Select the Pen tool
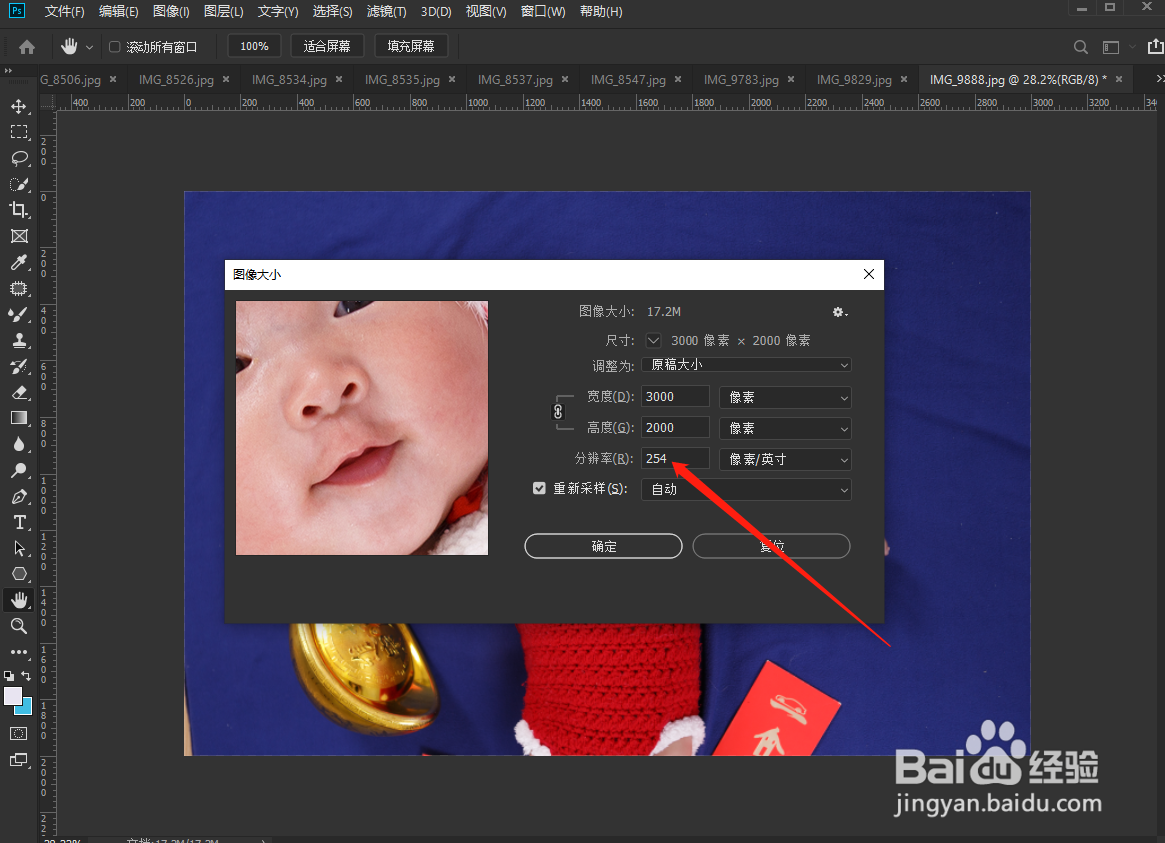Viewport: 1165px width, 843px height. pos(19,496)
